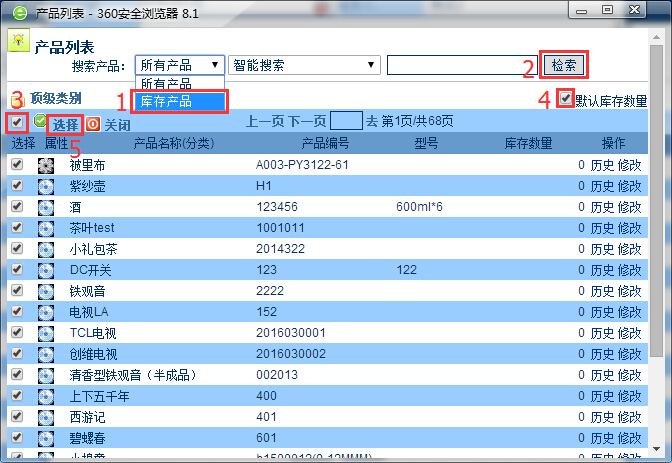Click the search keyword text field

[462, 66]
